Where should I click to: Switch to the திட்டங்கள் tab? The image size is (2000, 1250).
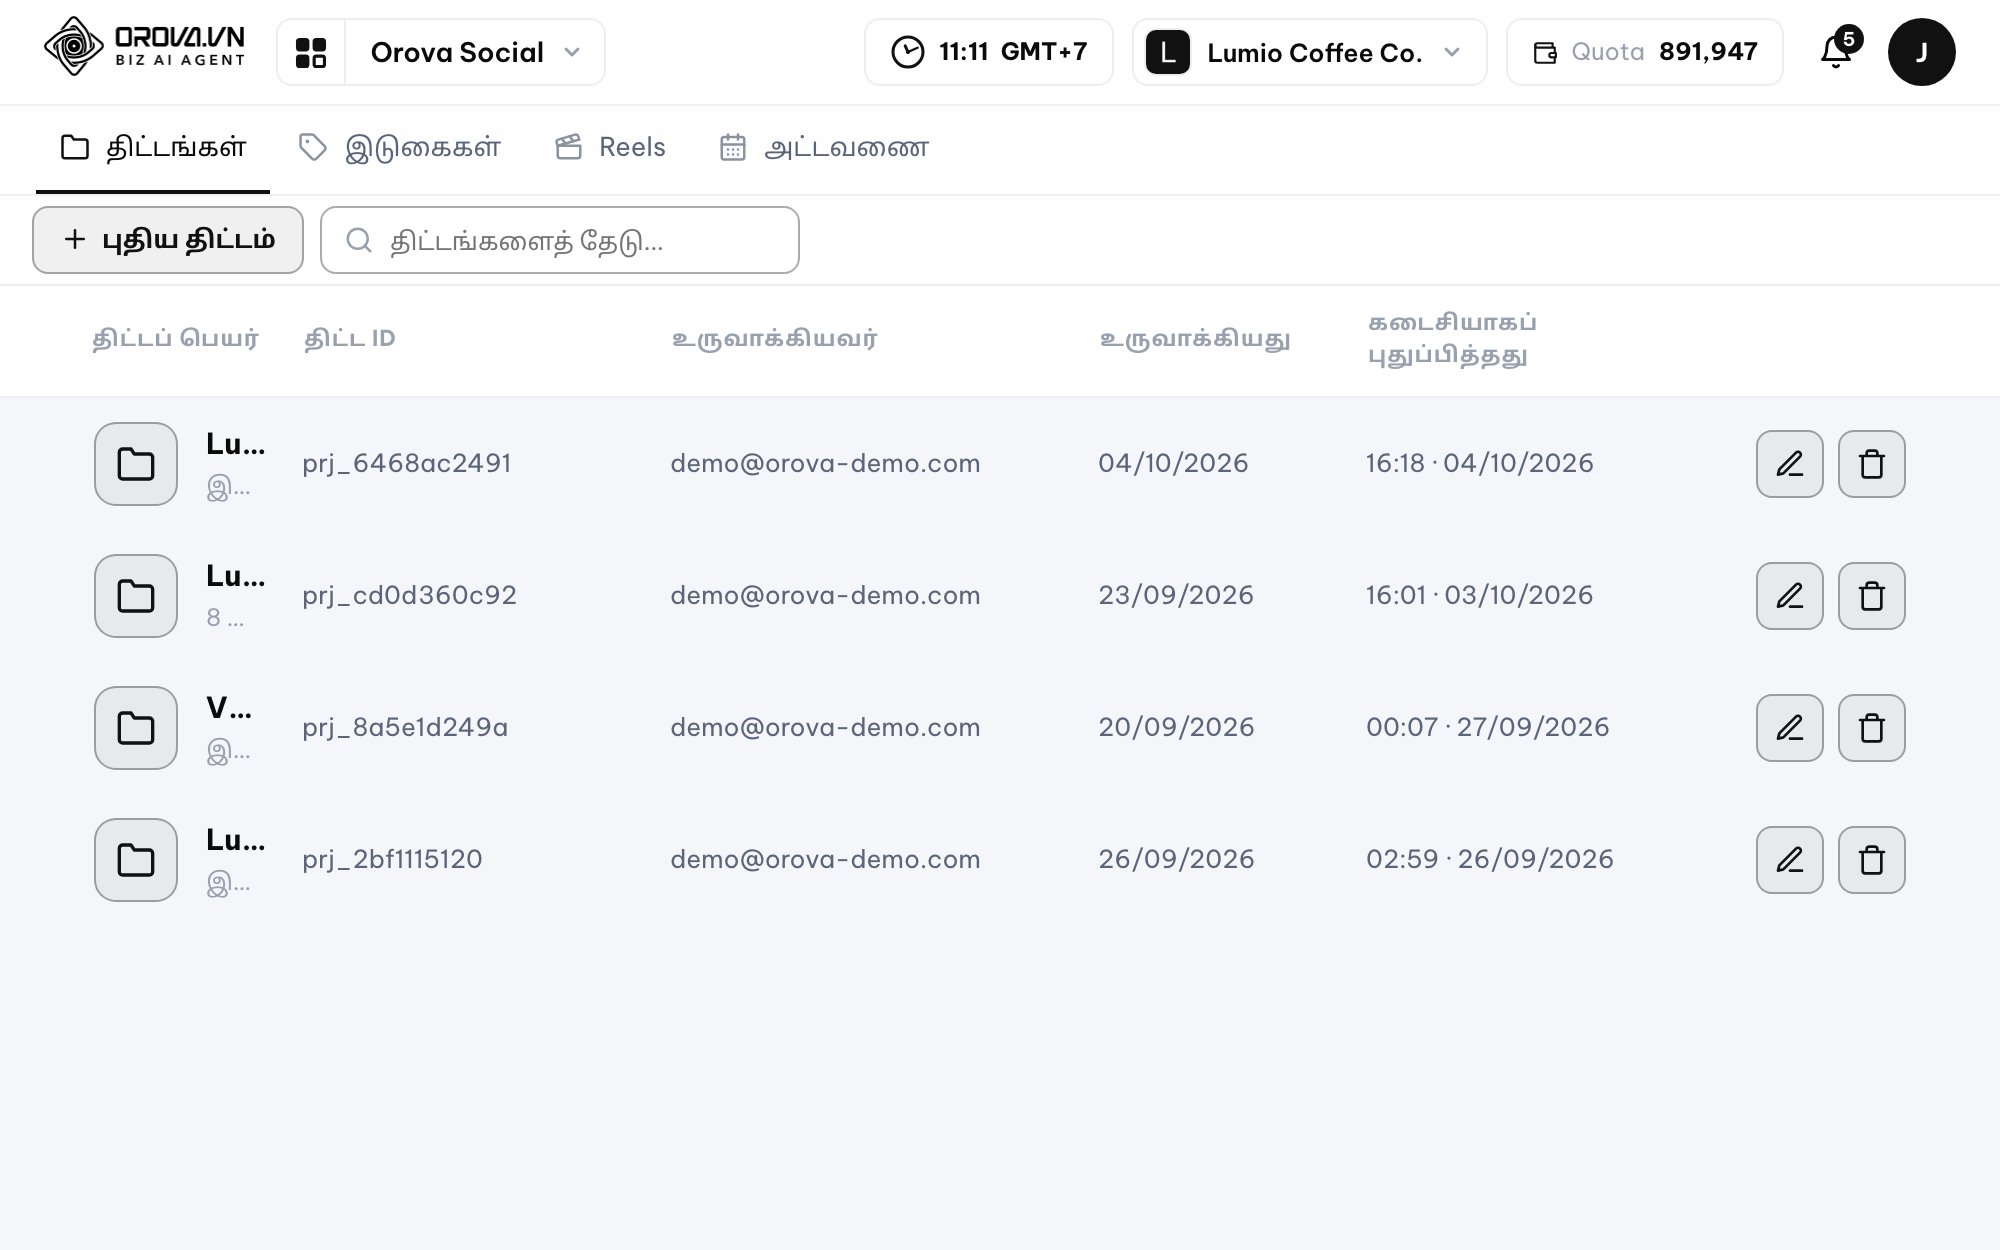coord(153,148)
